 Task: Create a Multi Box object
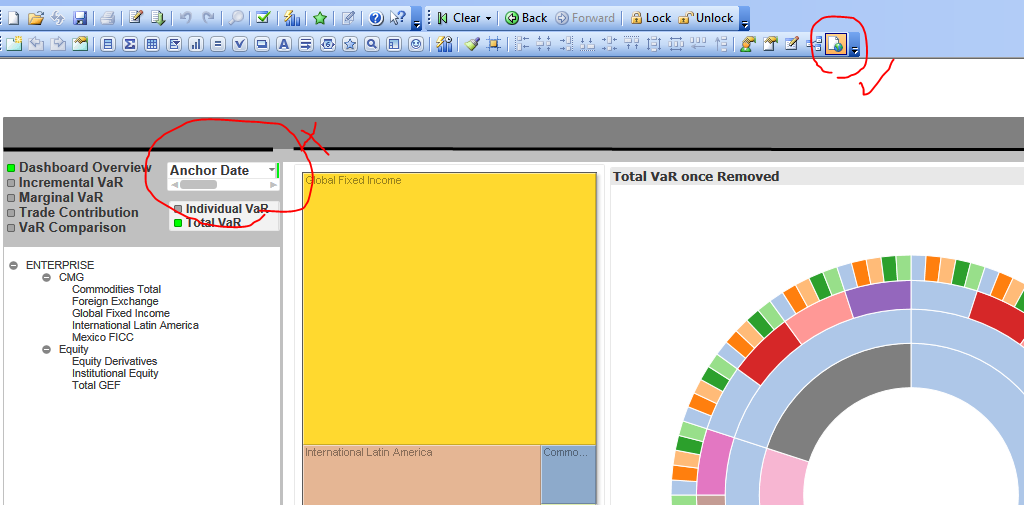[174, 44]
